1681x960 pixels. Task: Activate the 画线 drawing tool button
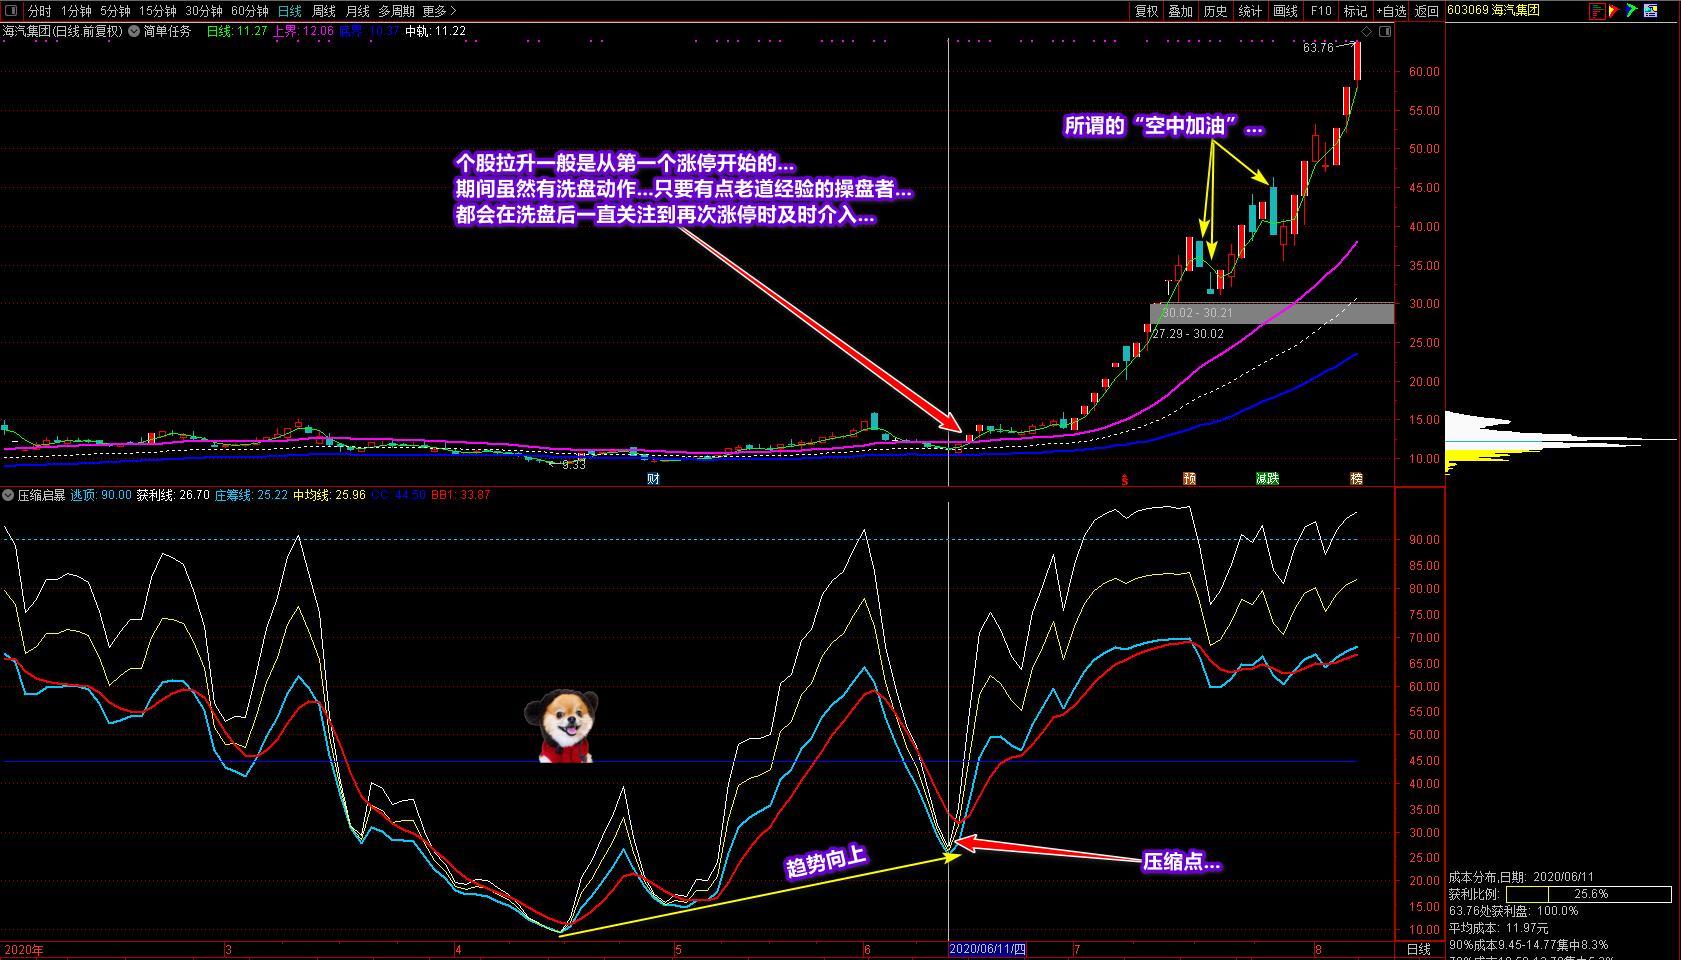(1286, 11)
